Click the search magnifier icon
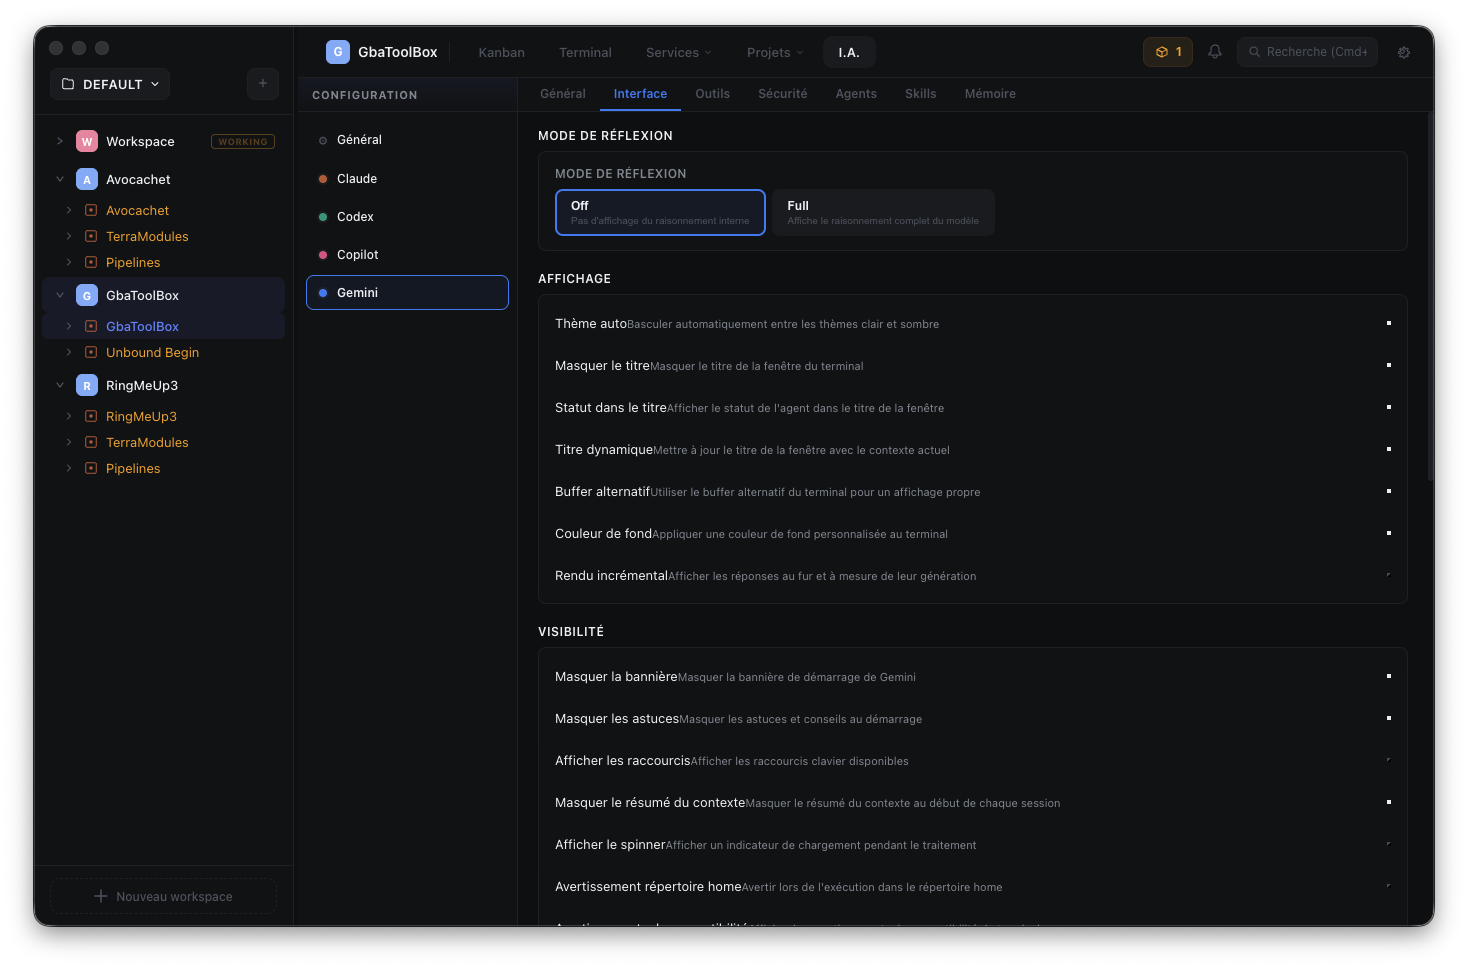Image resolution: width=1468 pixels, height=968 pixels. (1254, 52)
